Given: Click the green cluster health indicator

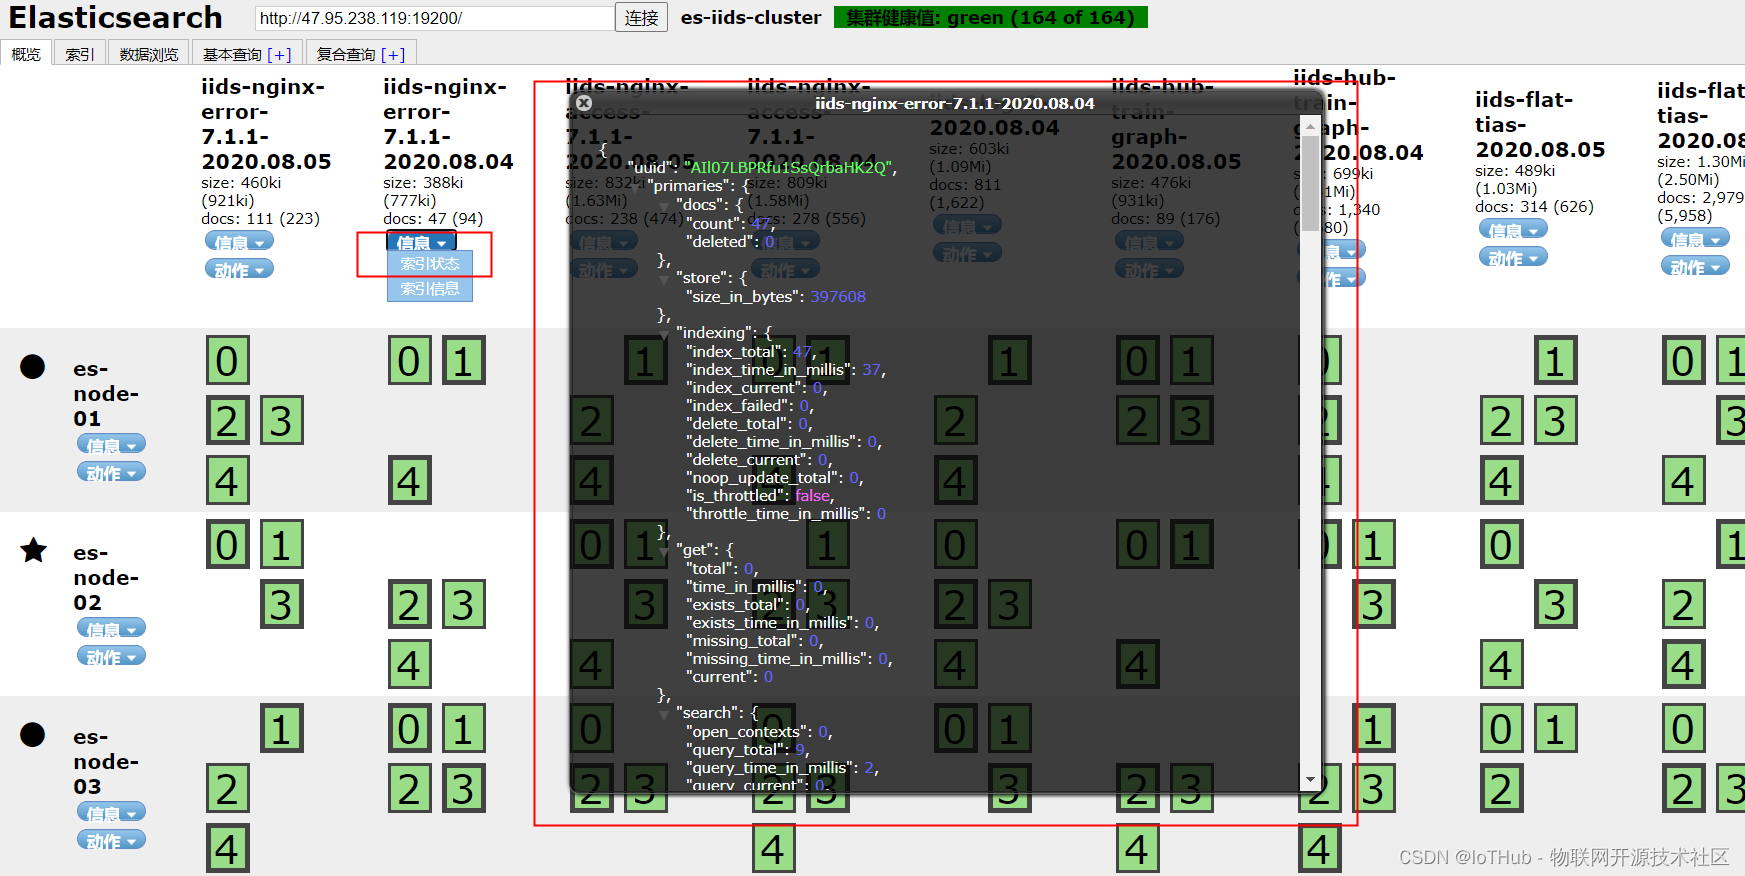Looking at the screenshot, I should coord(991,18).
